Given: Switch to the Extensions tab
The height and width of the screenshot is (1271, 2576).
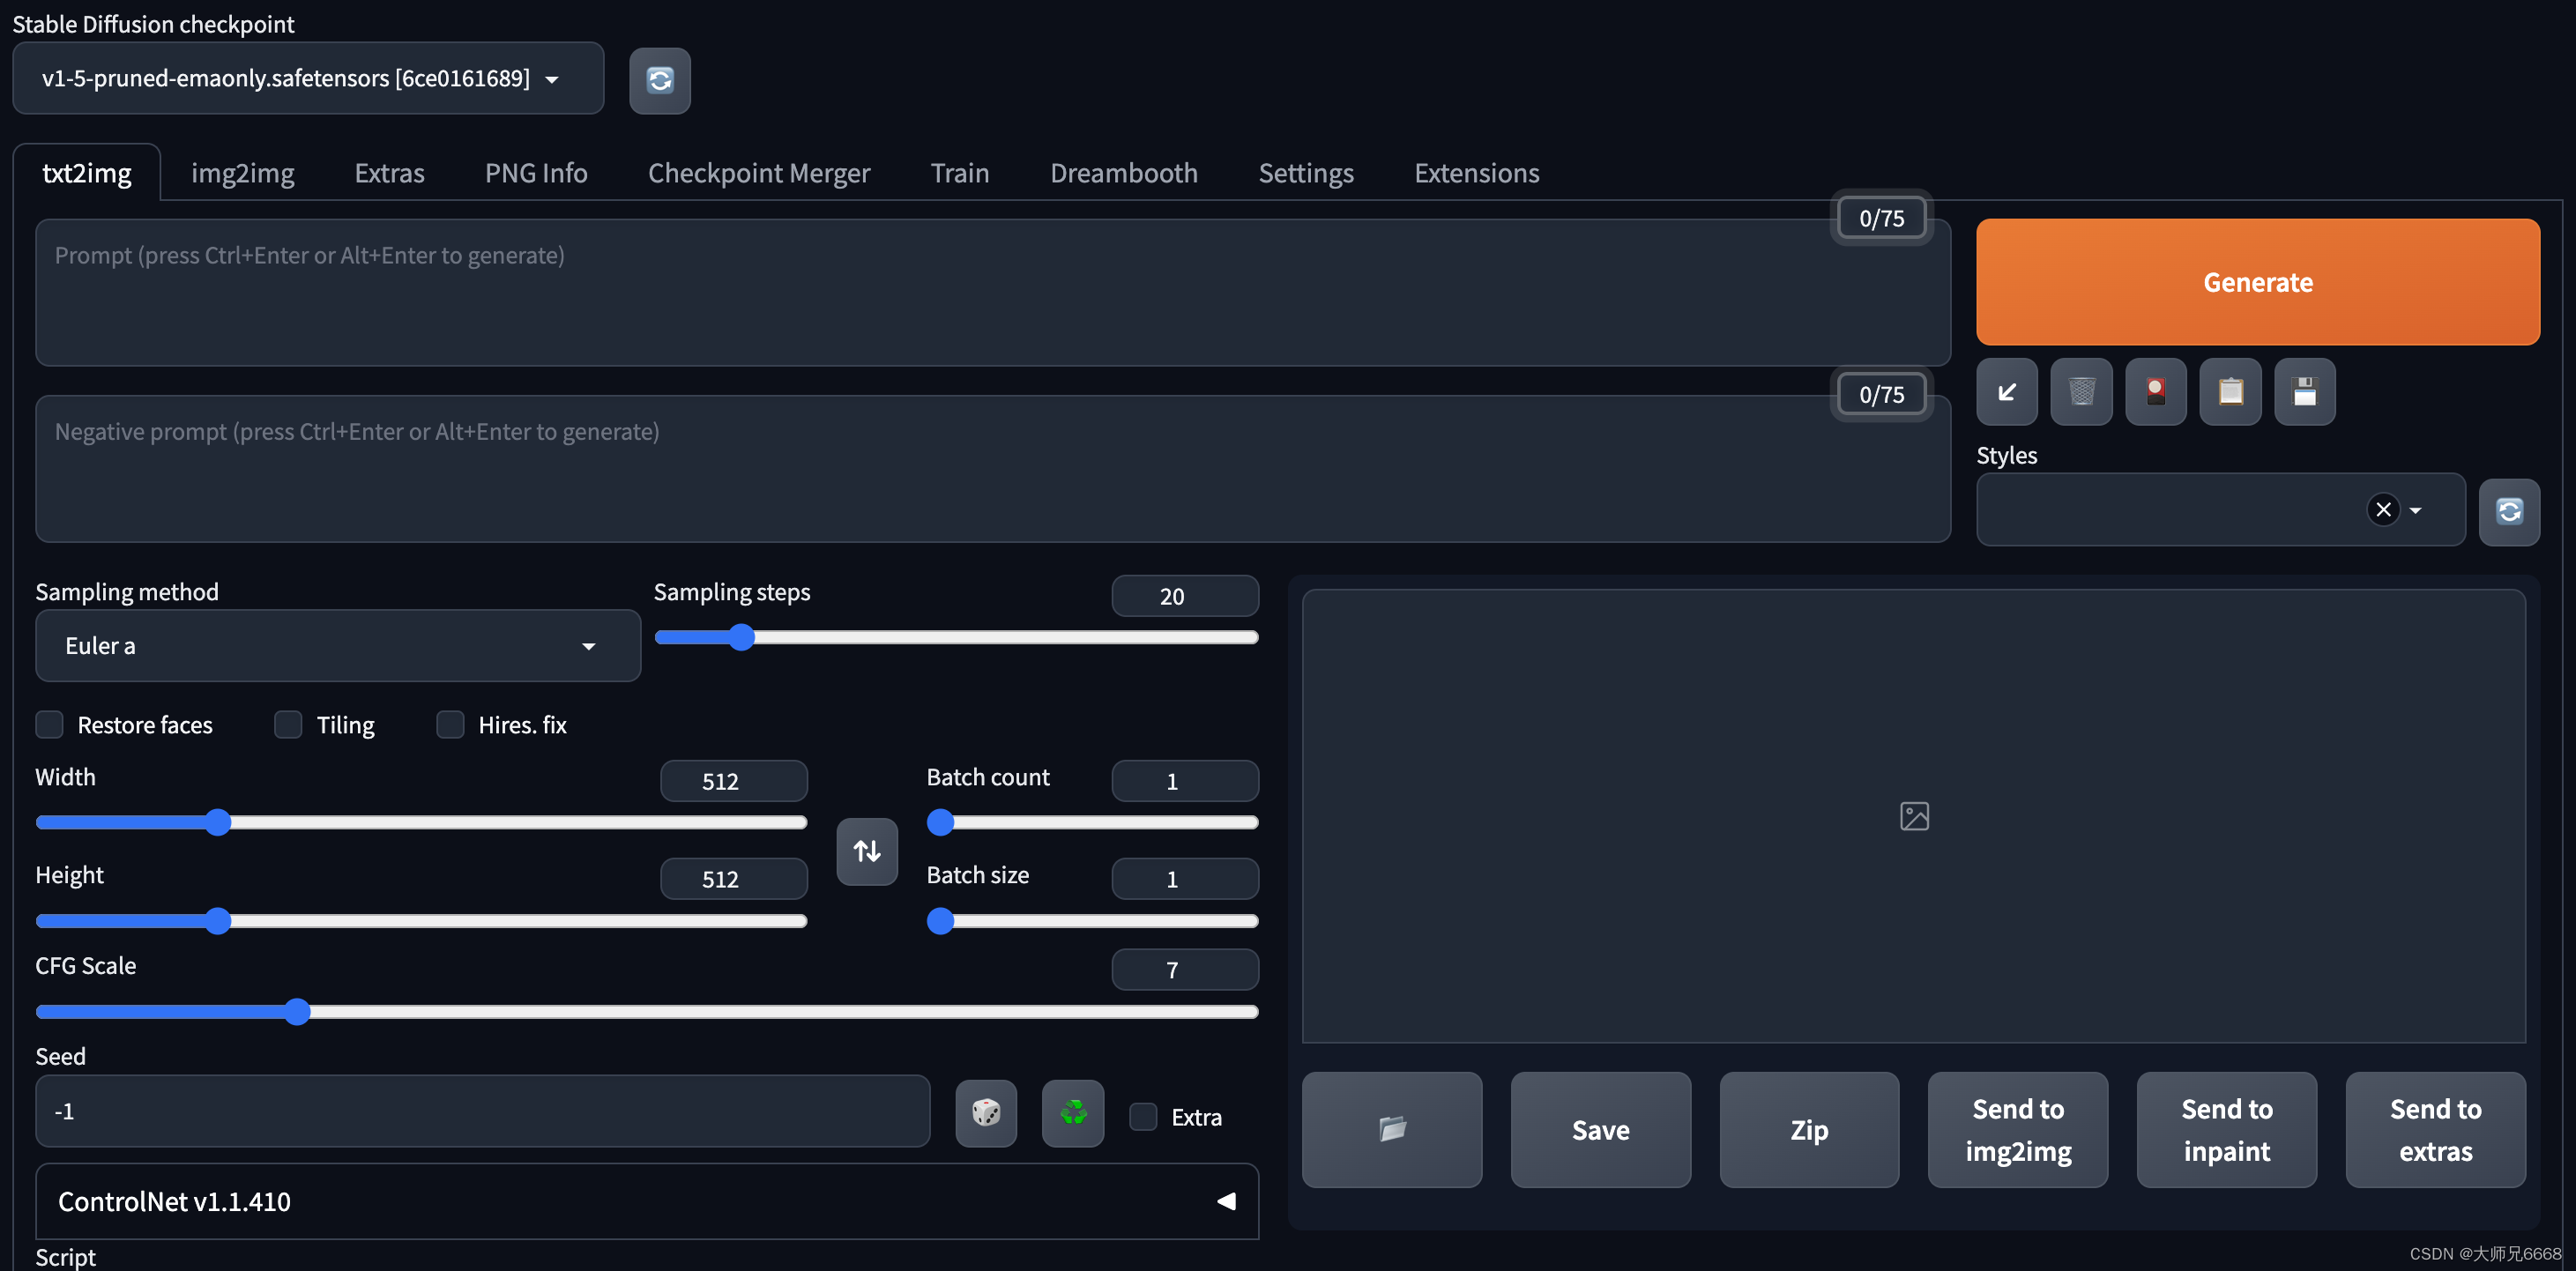Looking at the screenshot, I should tap(1477, 169).
